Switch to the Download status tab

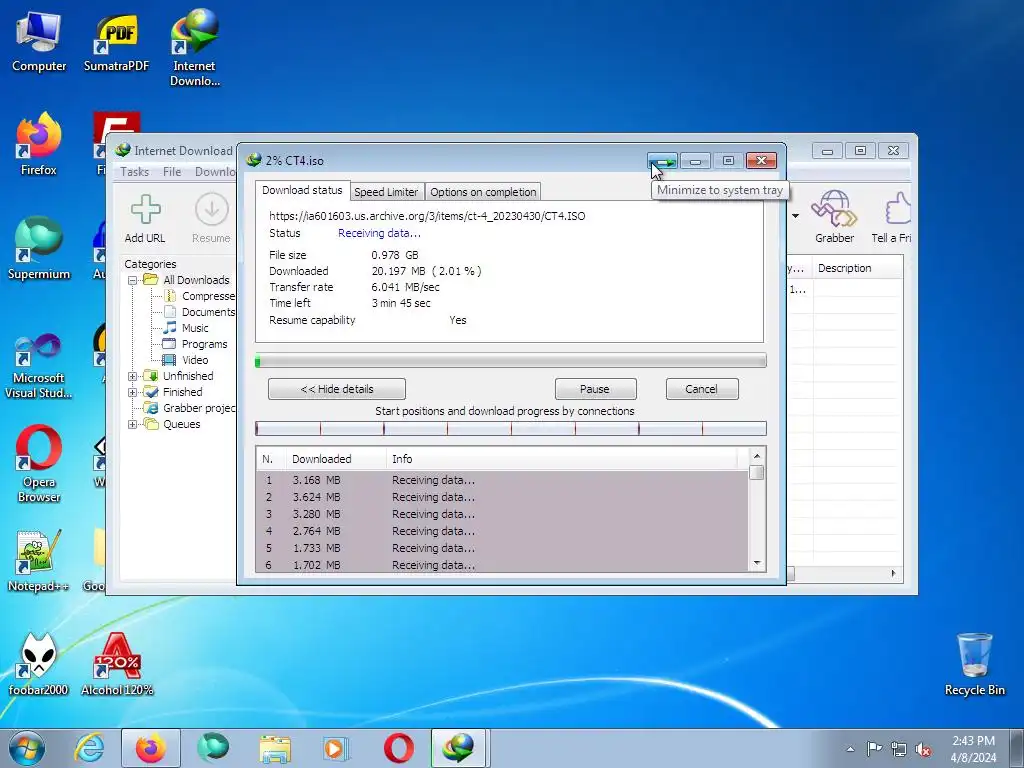[x=302, y=190]
